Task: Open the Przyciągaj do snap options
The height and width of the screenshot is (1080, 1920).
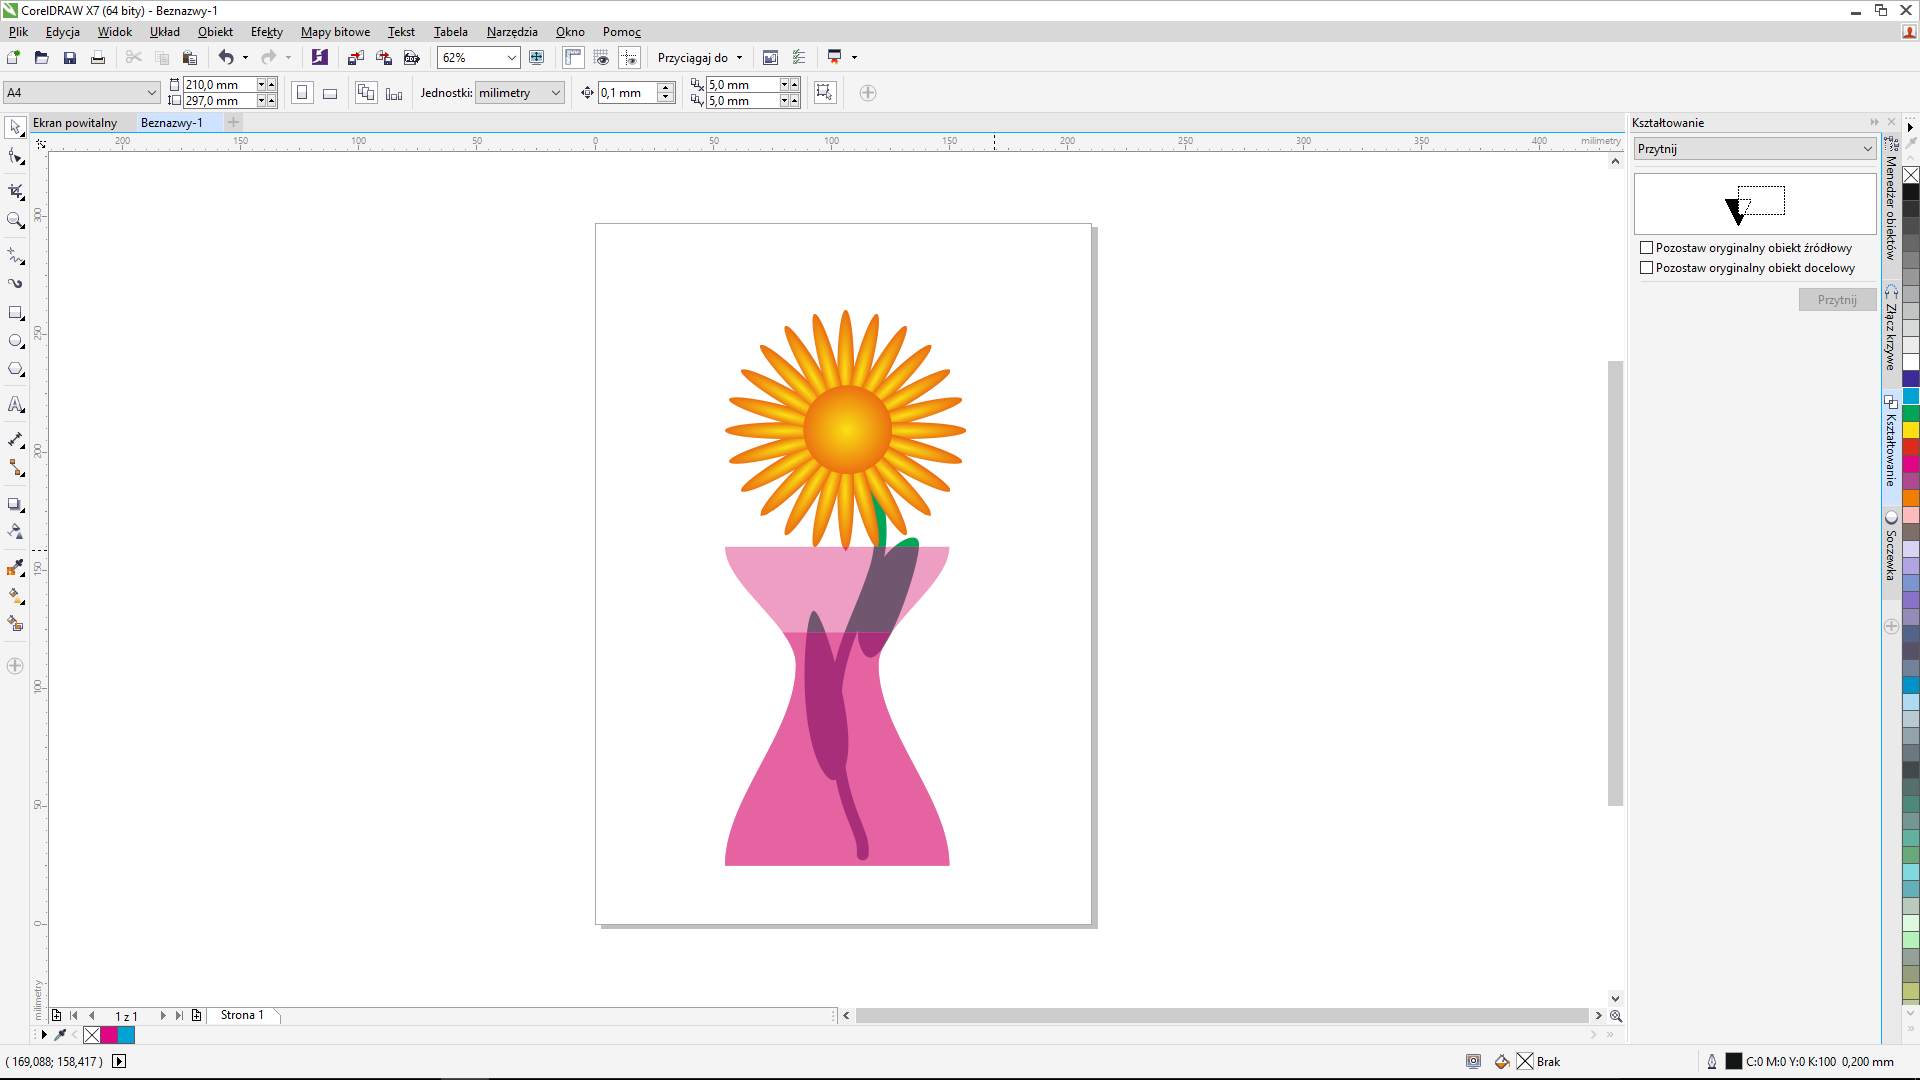Action: (x=700, y=58)
